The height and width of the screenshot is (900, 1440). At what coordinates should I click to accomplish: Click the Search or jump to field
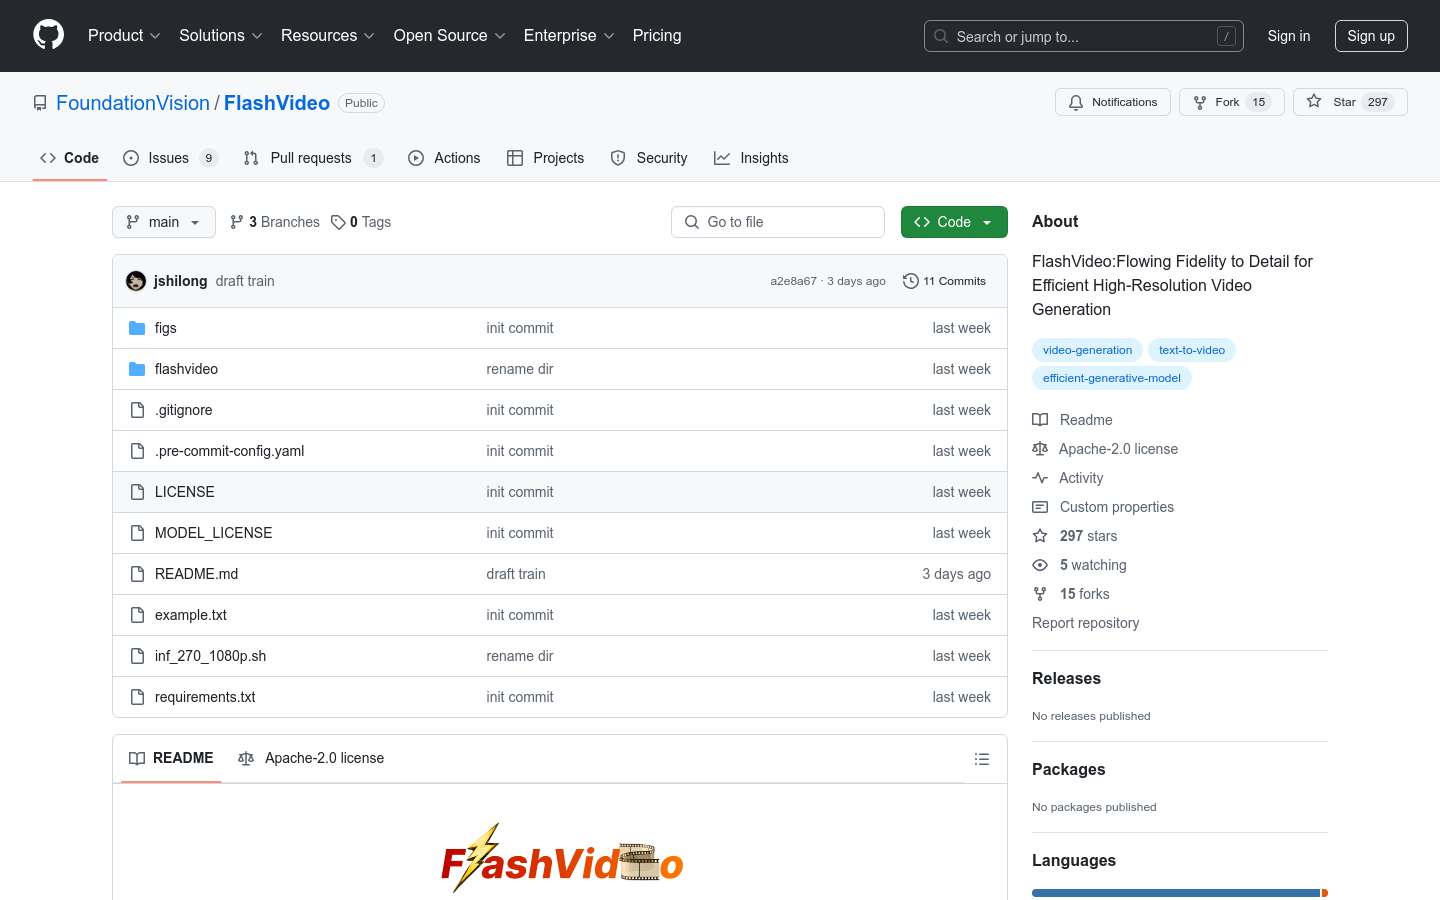1084,36
